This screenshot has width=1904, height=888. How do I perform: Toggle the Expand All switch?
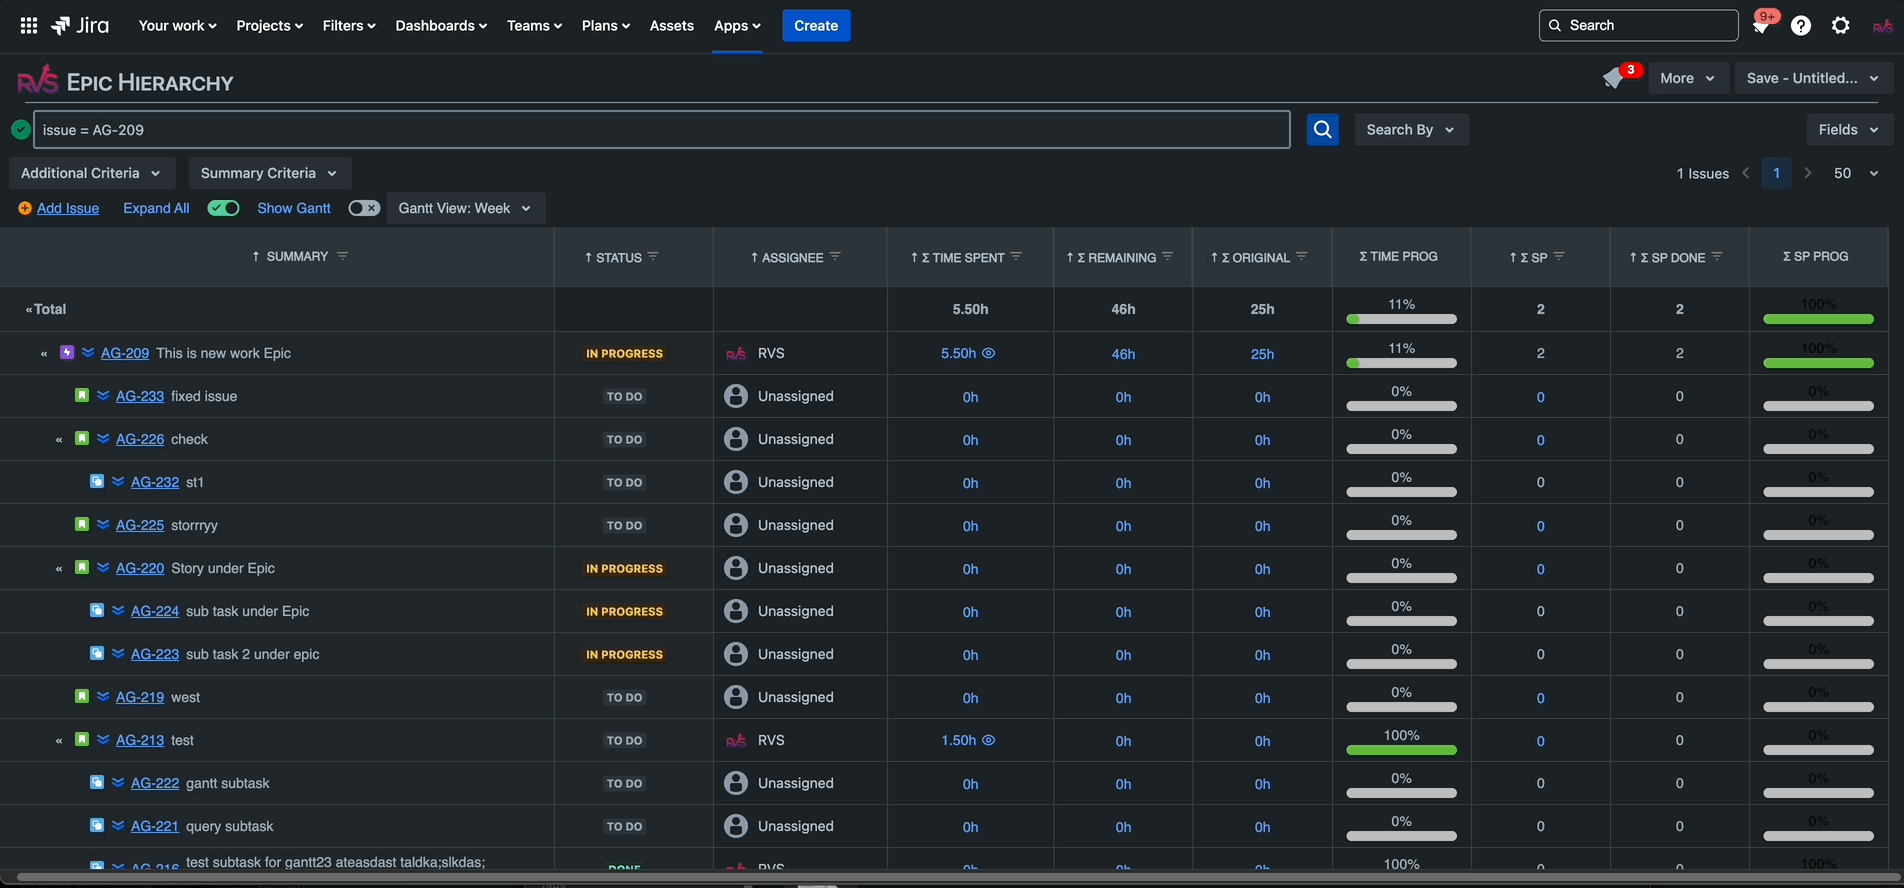coord(223,208)
